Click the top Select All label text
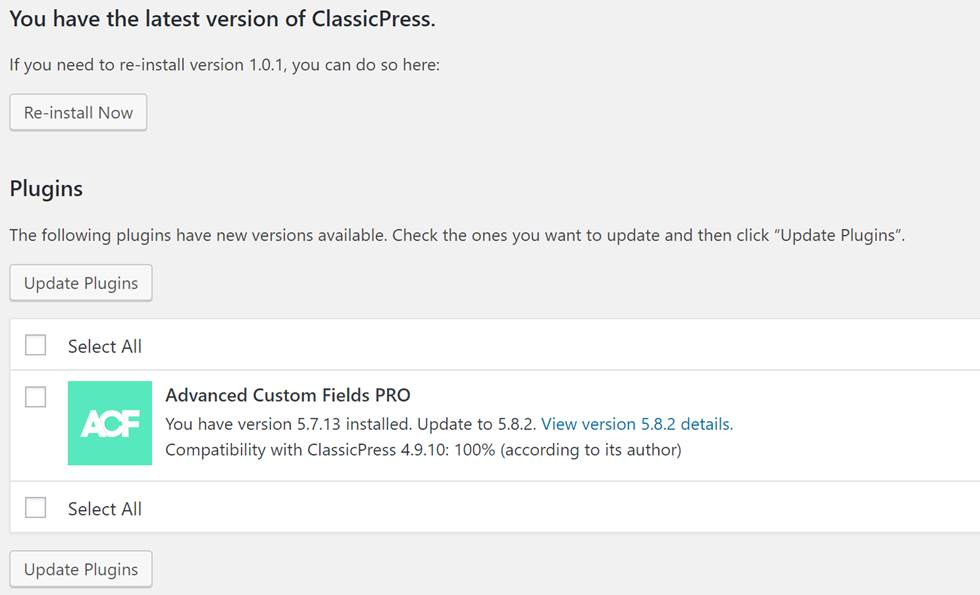 104,345
